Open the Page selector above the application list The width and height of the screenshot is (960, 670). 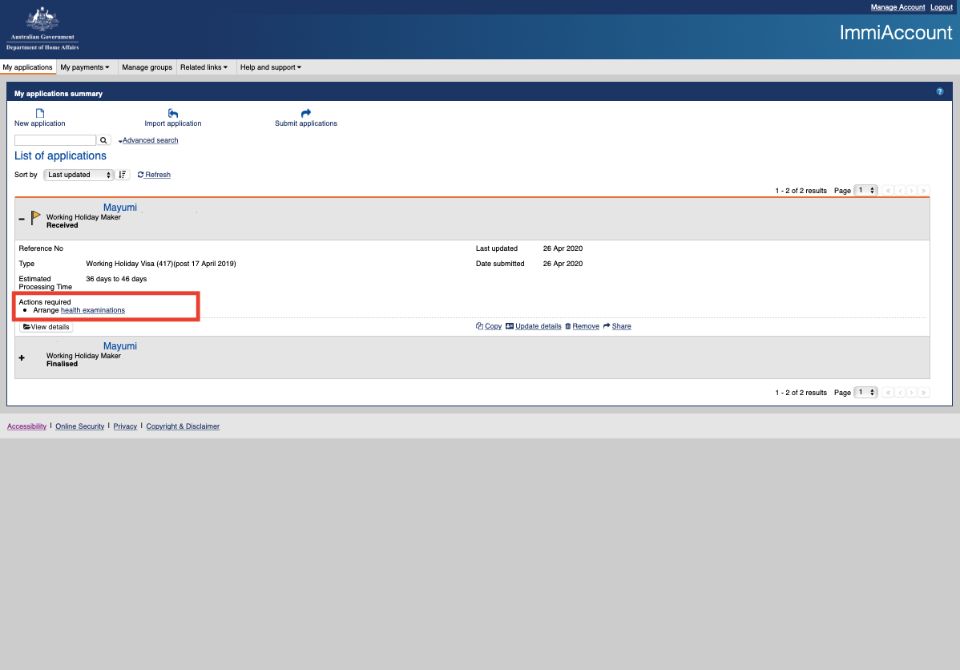(866, 190)
